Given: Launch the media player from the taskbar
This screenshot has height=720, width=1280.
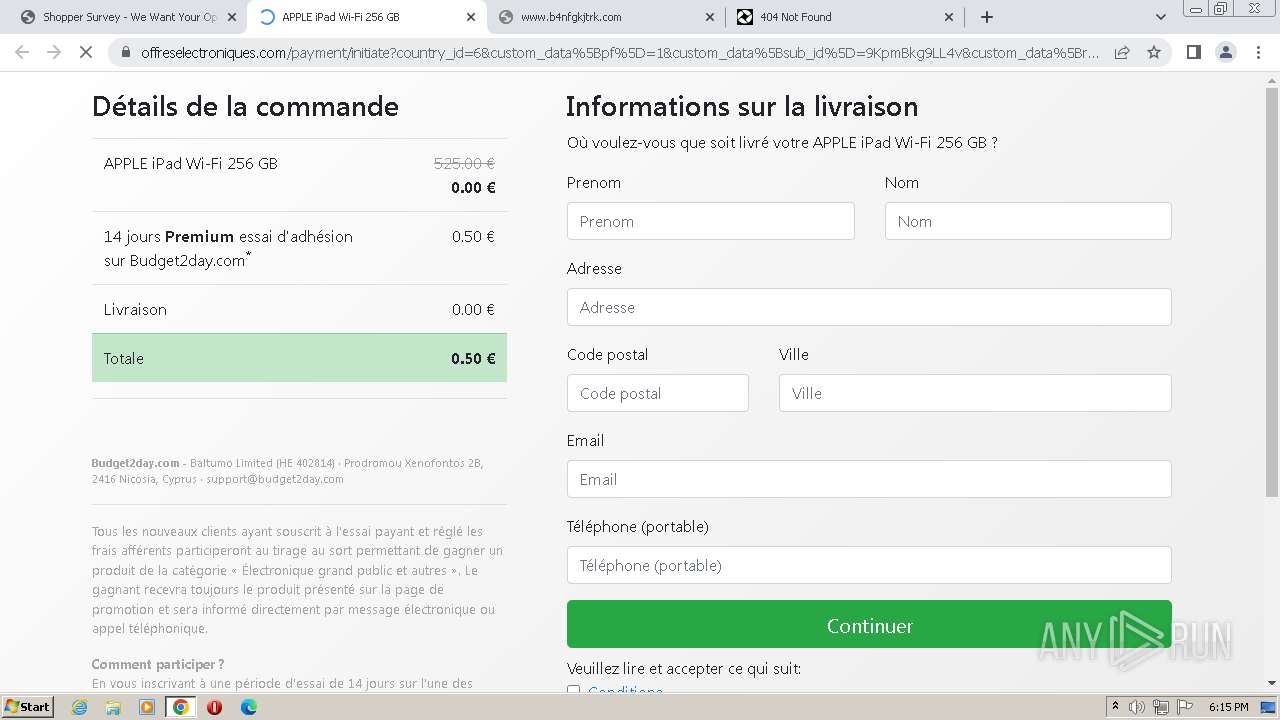Looking at the screenshot, I should click(x=147, y=707).
